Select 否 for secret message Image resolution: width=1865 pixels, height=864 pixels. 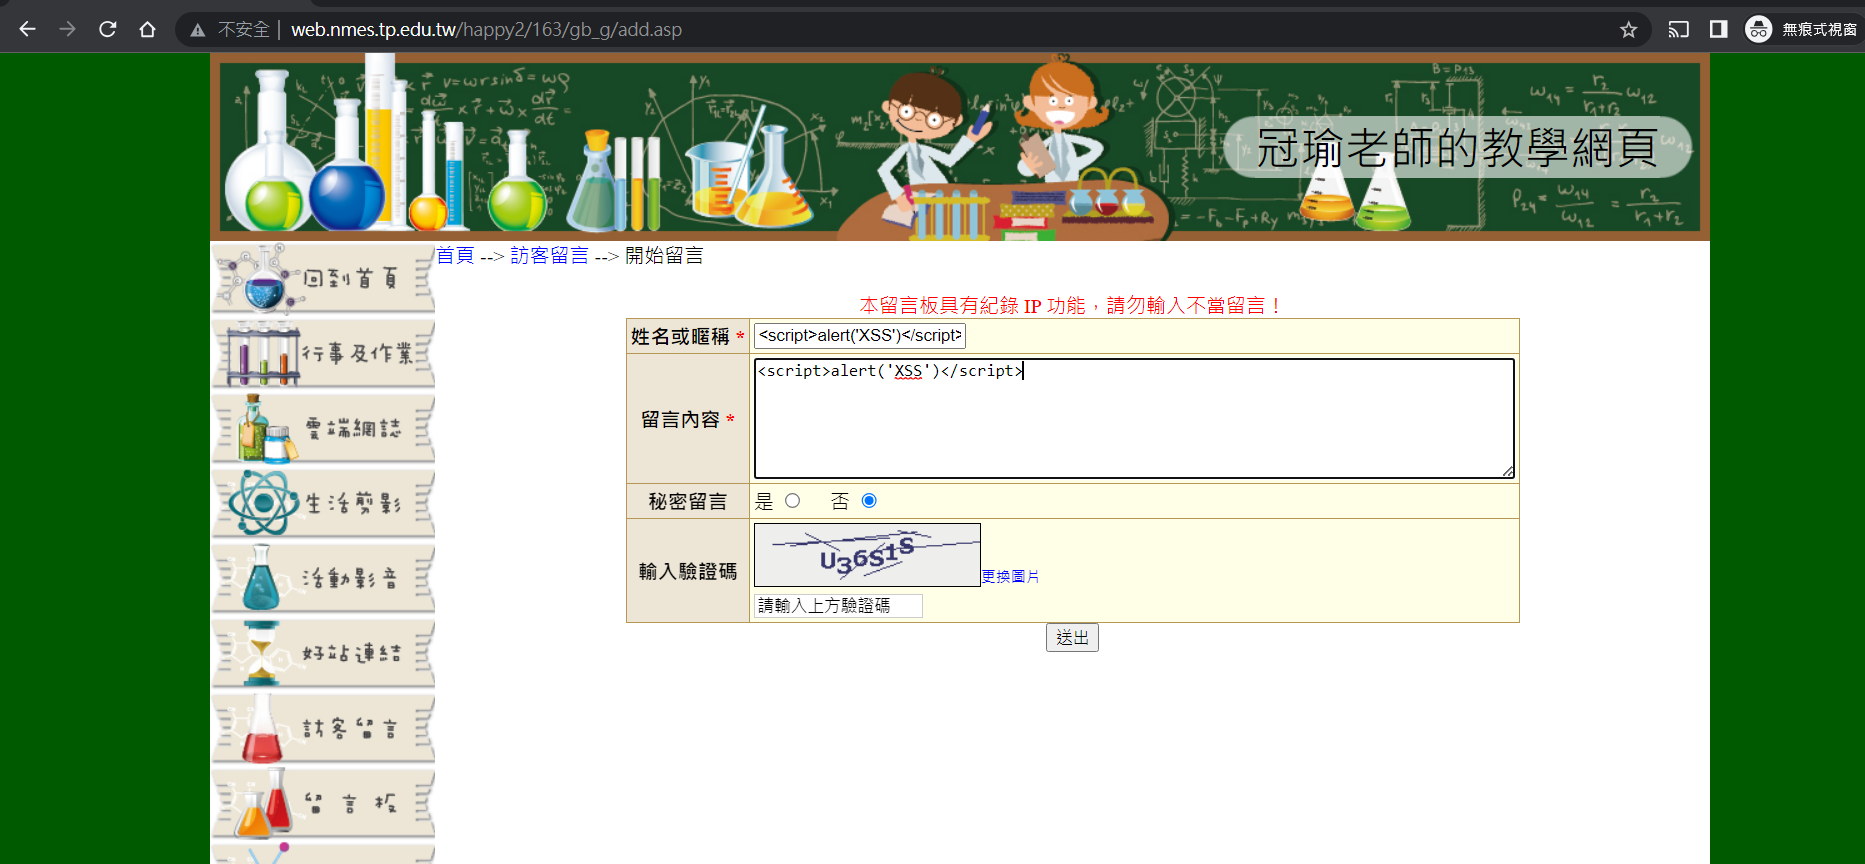pos(869,501)
